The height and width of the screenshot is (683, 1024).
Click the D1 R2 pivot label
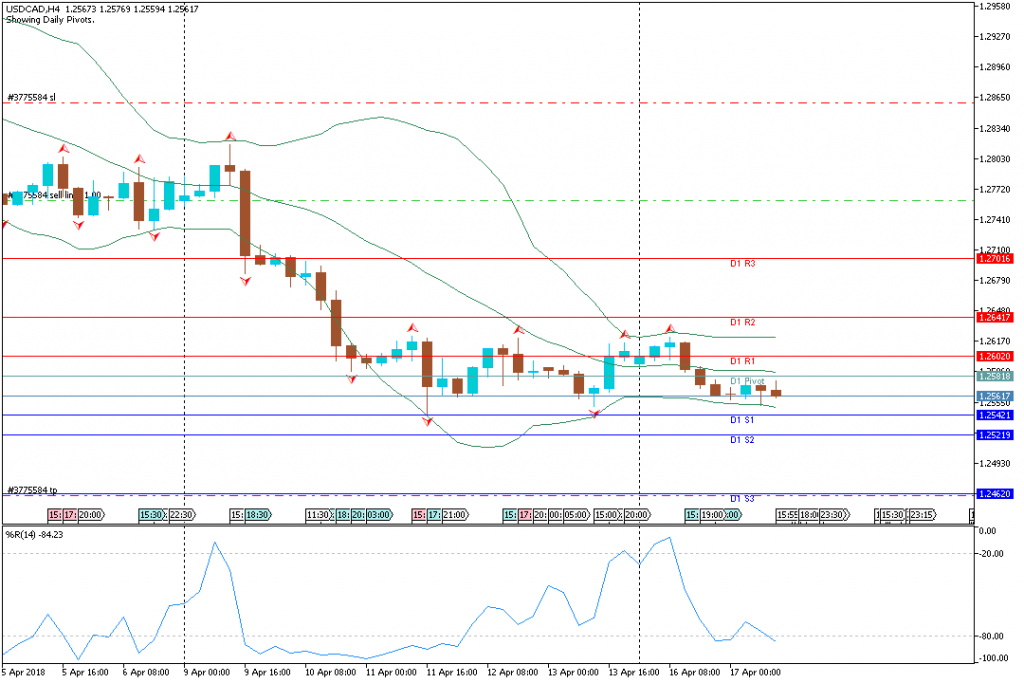(743, 323)
